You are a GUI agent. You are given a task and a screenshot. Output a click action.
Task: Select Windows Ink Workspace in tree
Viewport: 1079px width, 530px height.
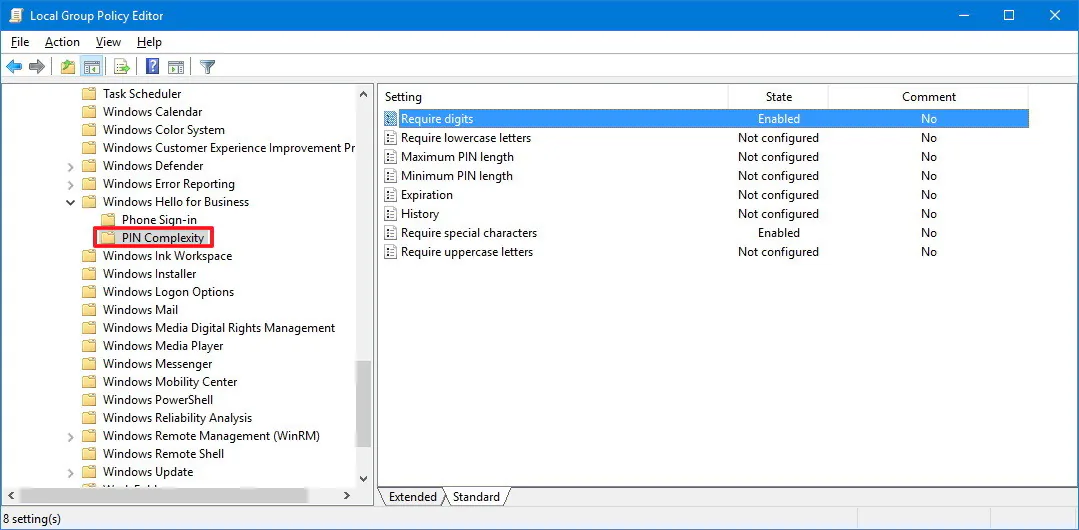(167, 256)
